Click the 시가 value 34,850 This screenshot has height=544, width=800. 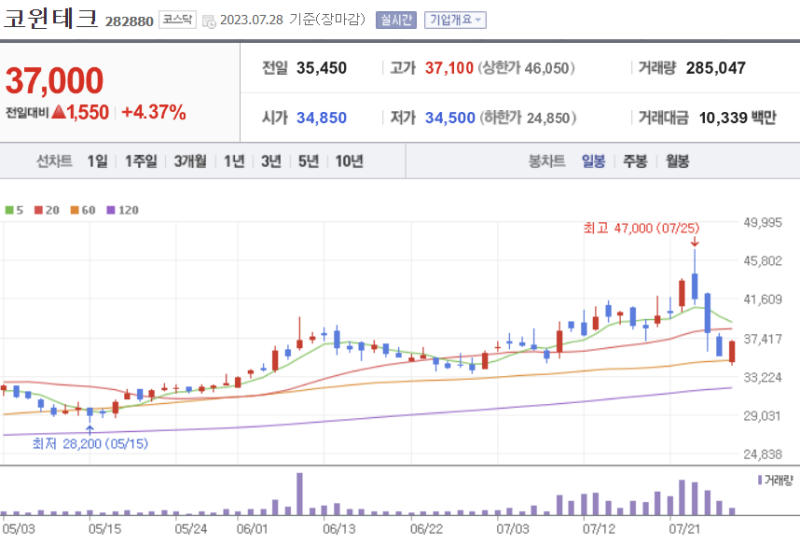[321, 118]
